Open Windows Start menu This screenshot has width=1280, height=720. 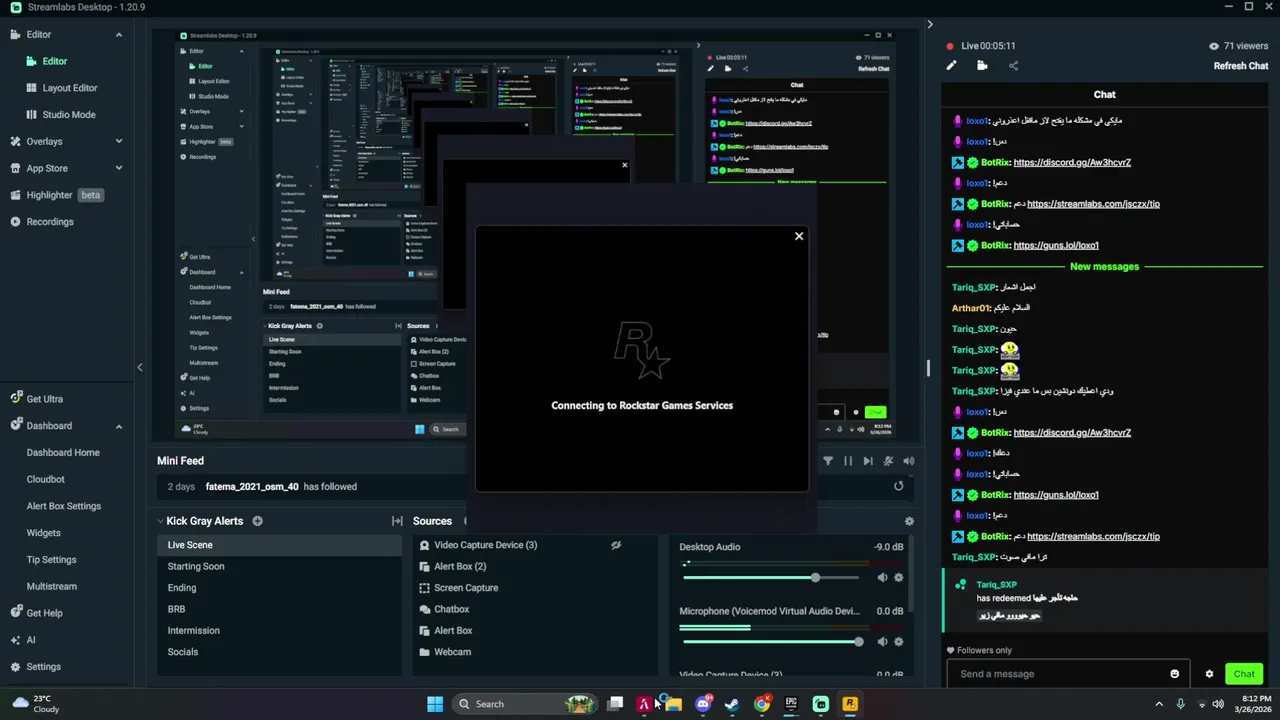(435, 704)
